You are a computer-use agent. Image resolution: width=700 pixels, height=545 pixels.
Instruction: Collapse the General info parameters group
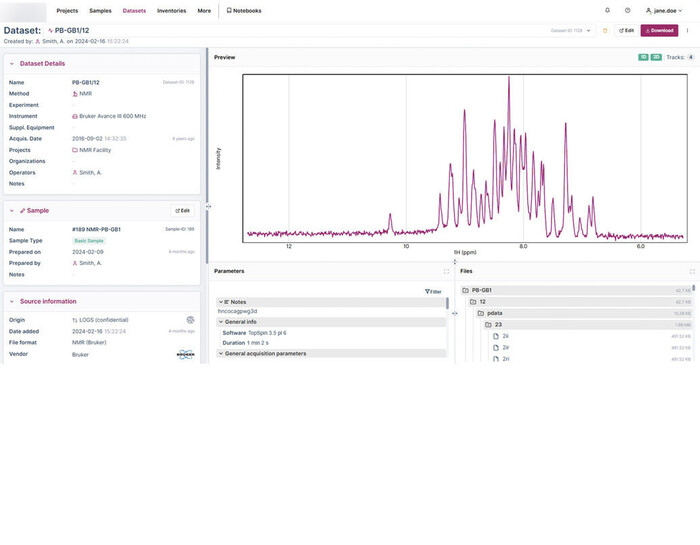point(221,322)
